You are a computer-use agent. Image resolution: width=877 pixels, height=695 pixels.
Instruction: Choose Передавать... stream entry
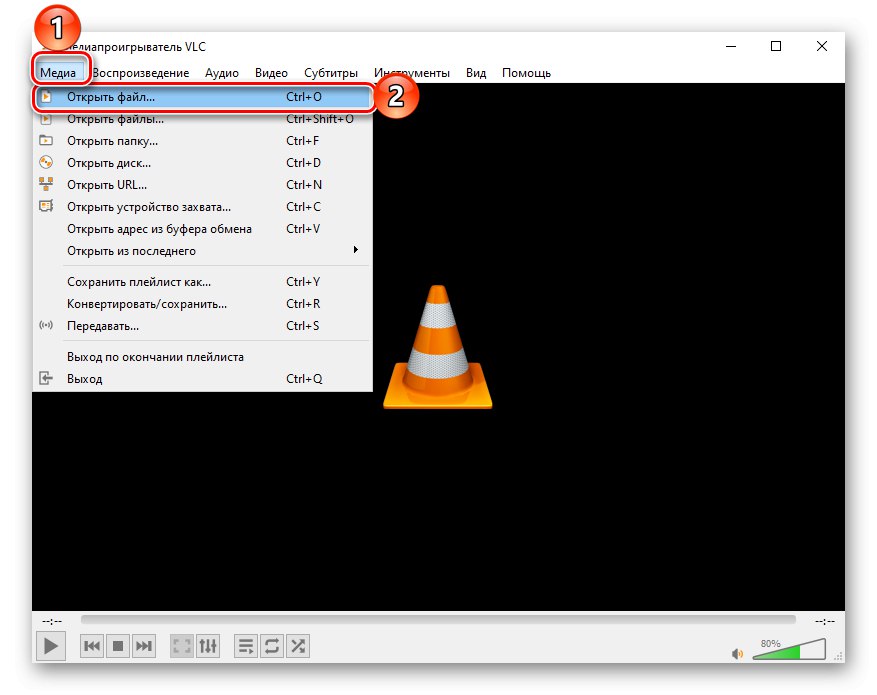202,325
